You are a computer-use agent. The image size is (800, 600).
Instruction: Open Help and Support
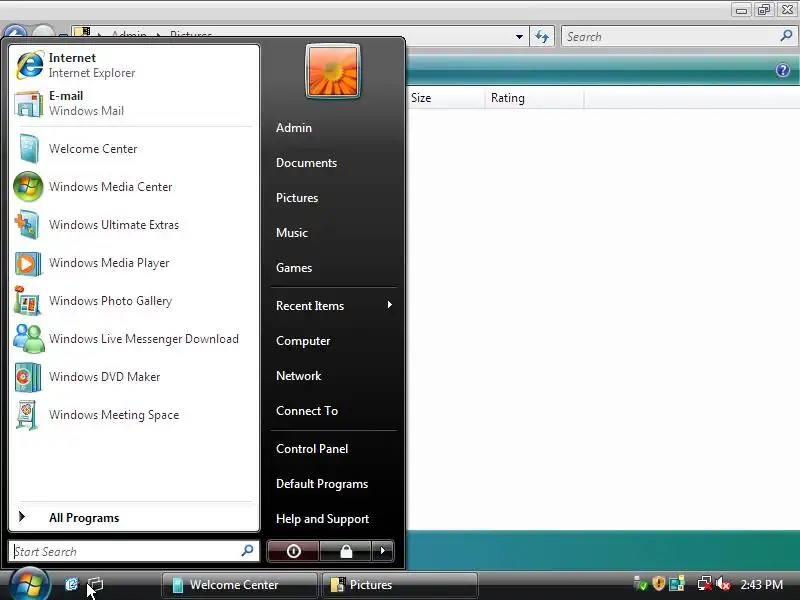[x=322, y=519]
